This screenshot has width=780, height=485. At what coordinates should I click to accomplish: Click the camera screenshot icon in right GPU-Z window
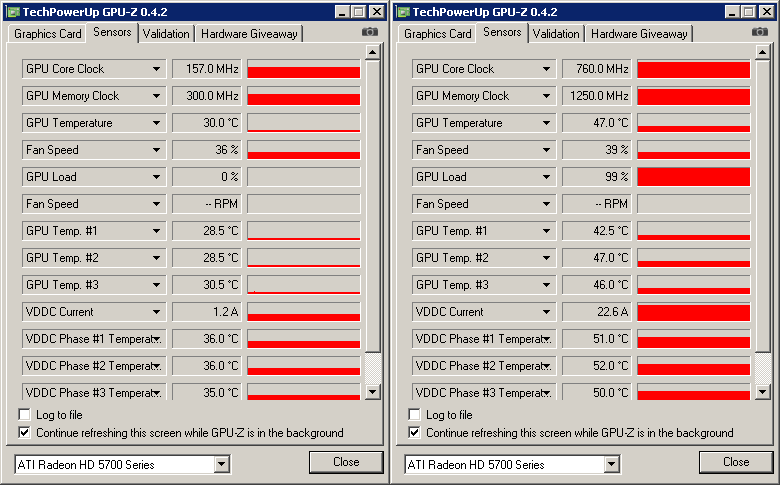[x=760, y=32]
